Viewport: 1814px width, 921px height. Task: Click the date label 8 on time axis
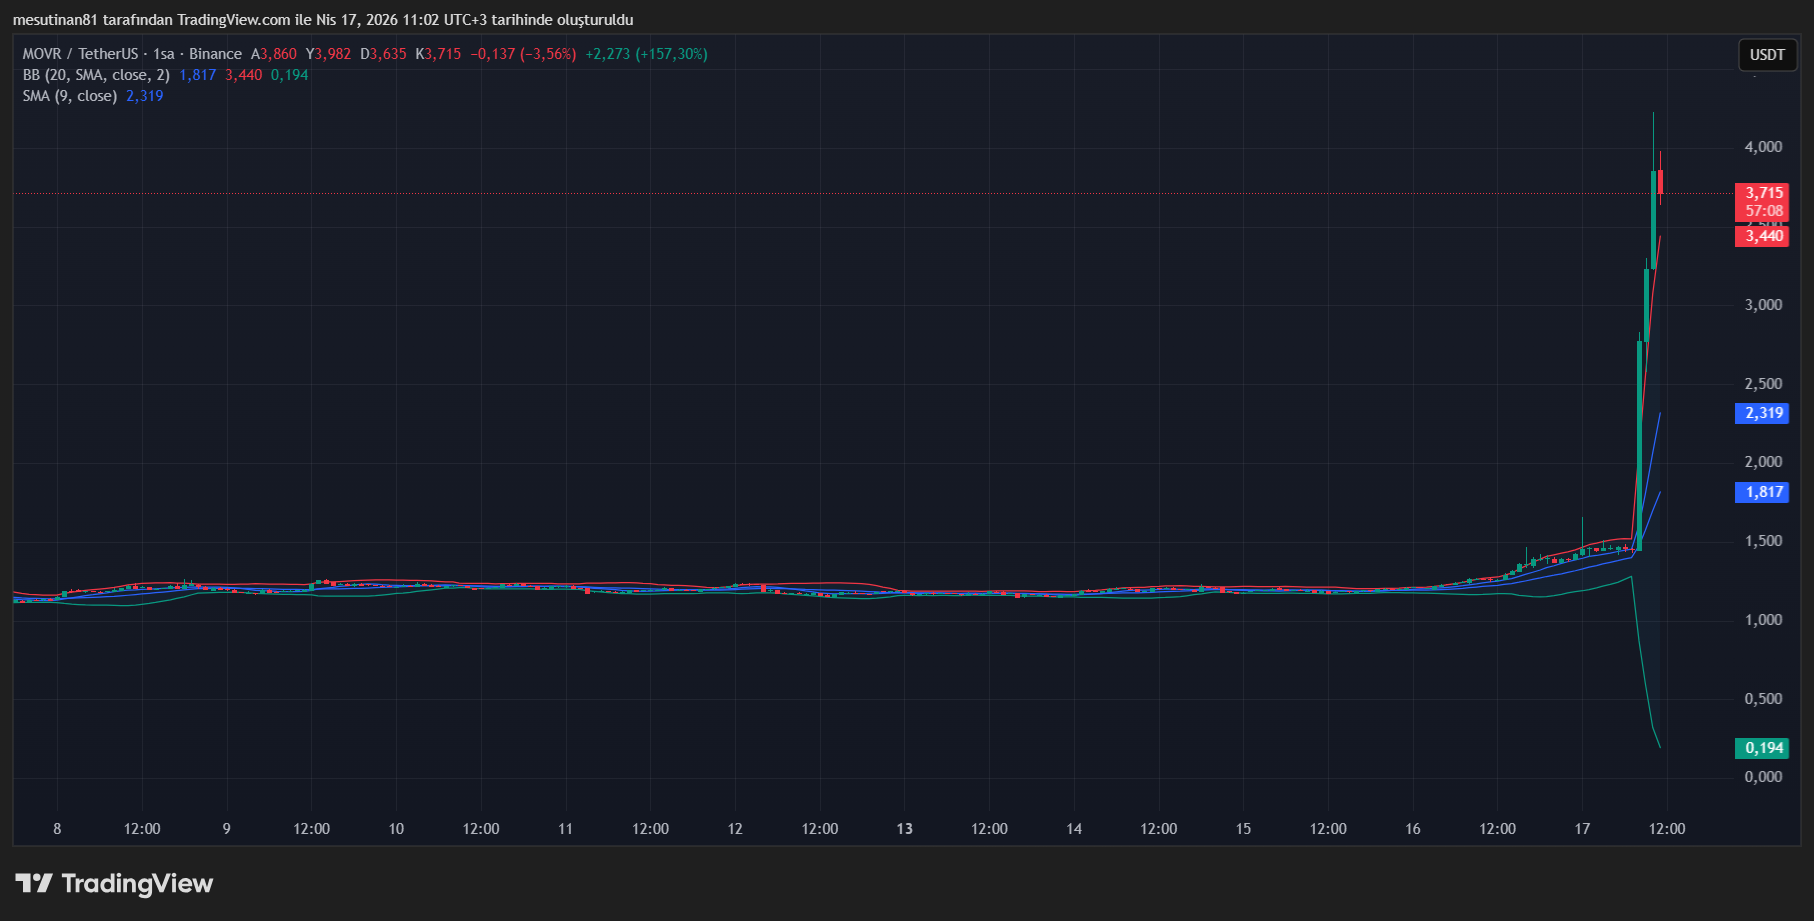point(57,829)
